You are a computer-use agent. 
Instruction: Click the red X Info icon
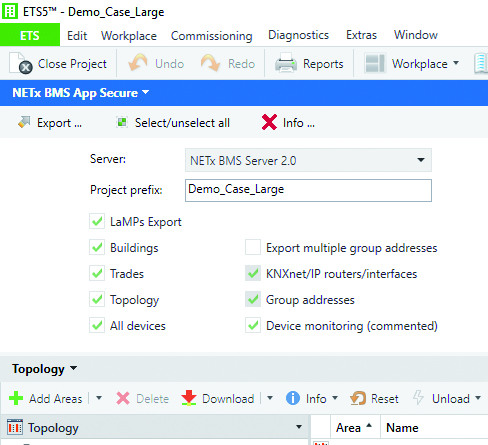coord(269,122)
